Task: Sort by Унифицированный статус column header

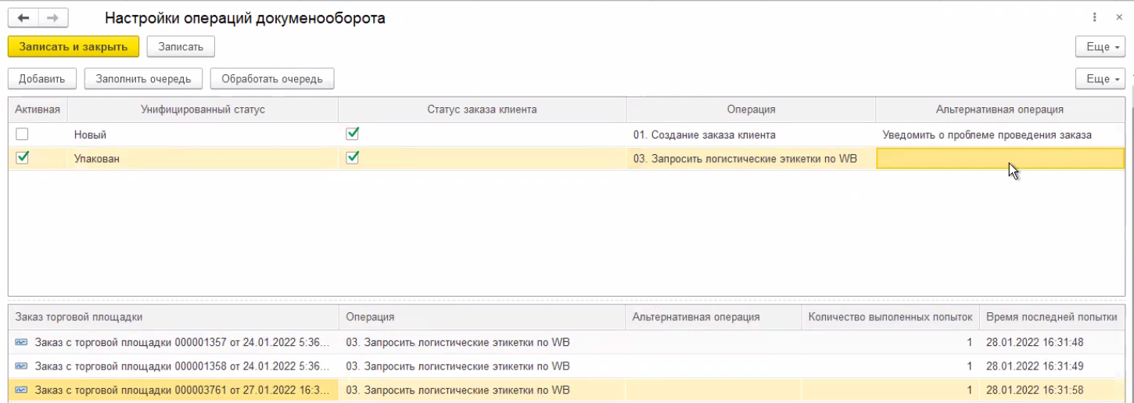Action: click(203, 110)
